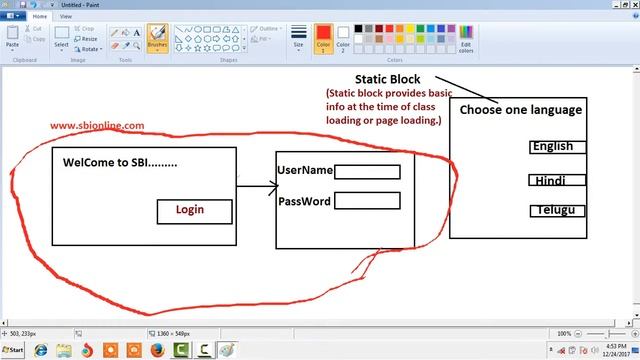Image resolution: width=640 pixels, height=360 pixels.
Task: Open Firefox from the taskbar
Action: click(158, 350)
